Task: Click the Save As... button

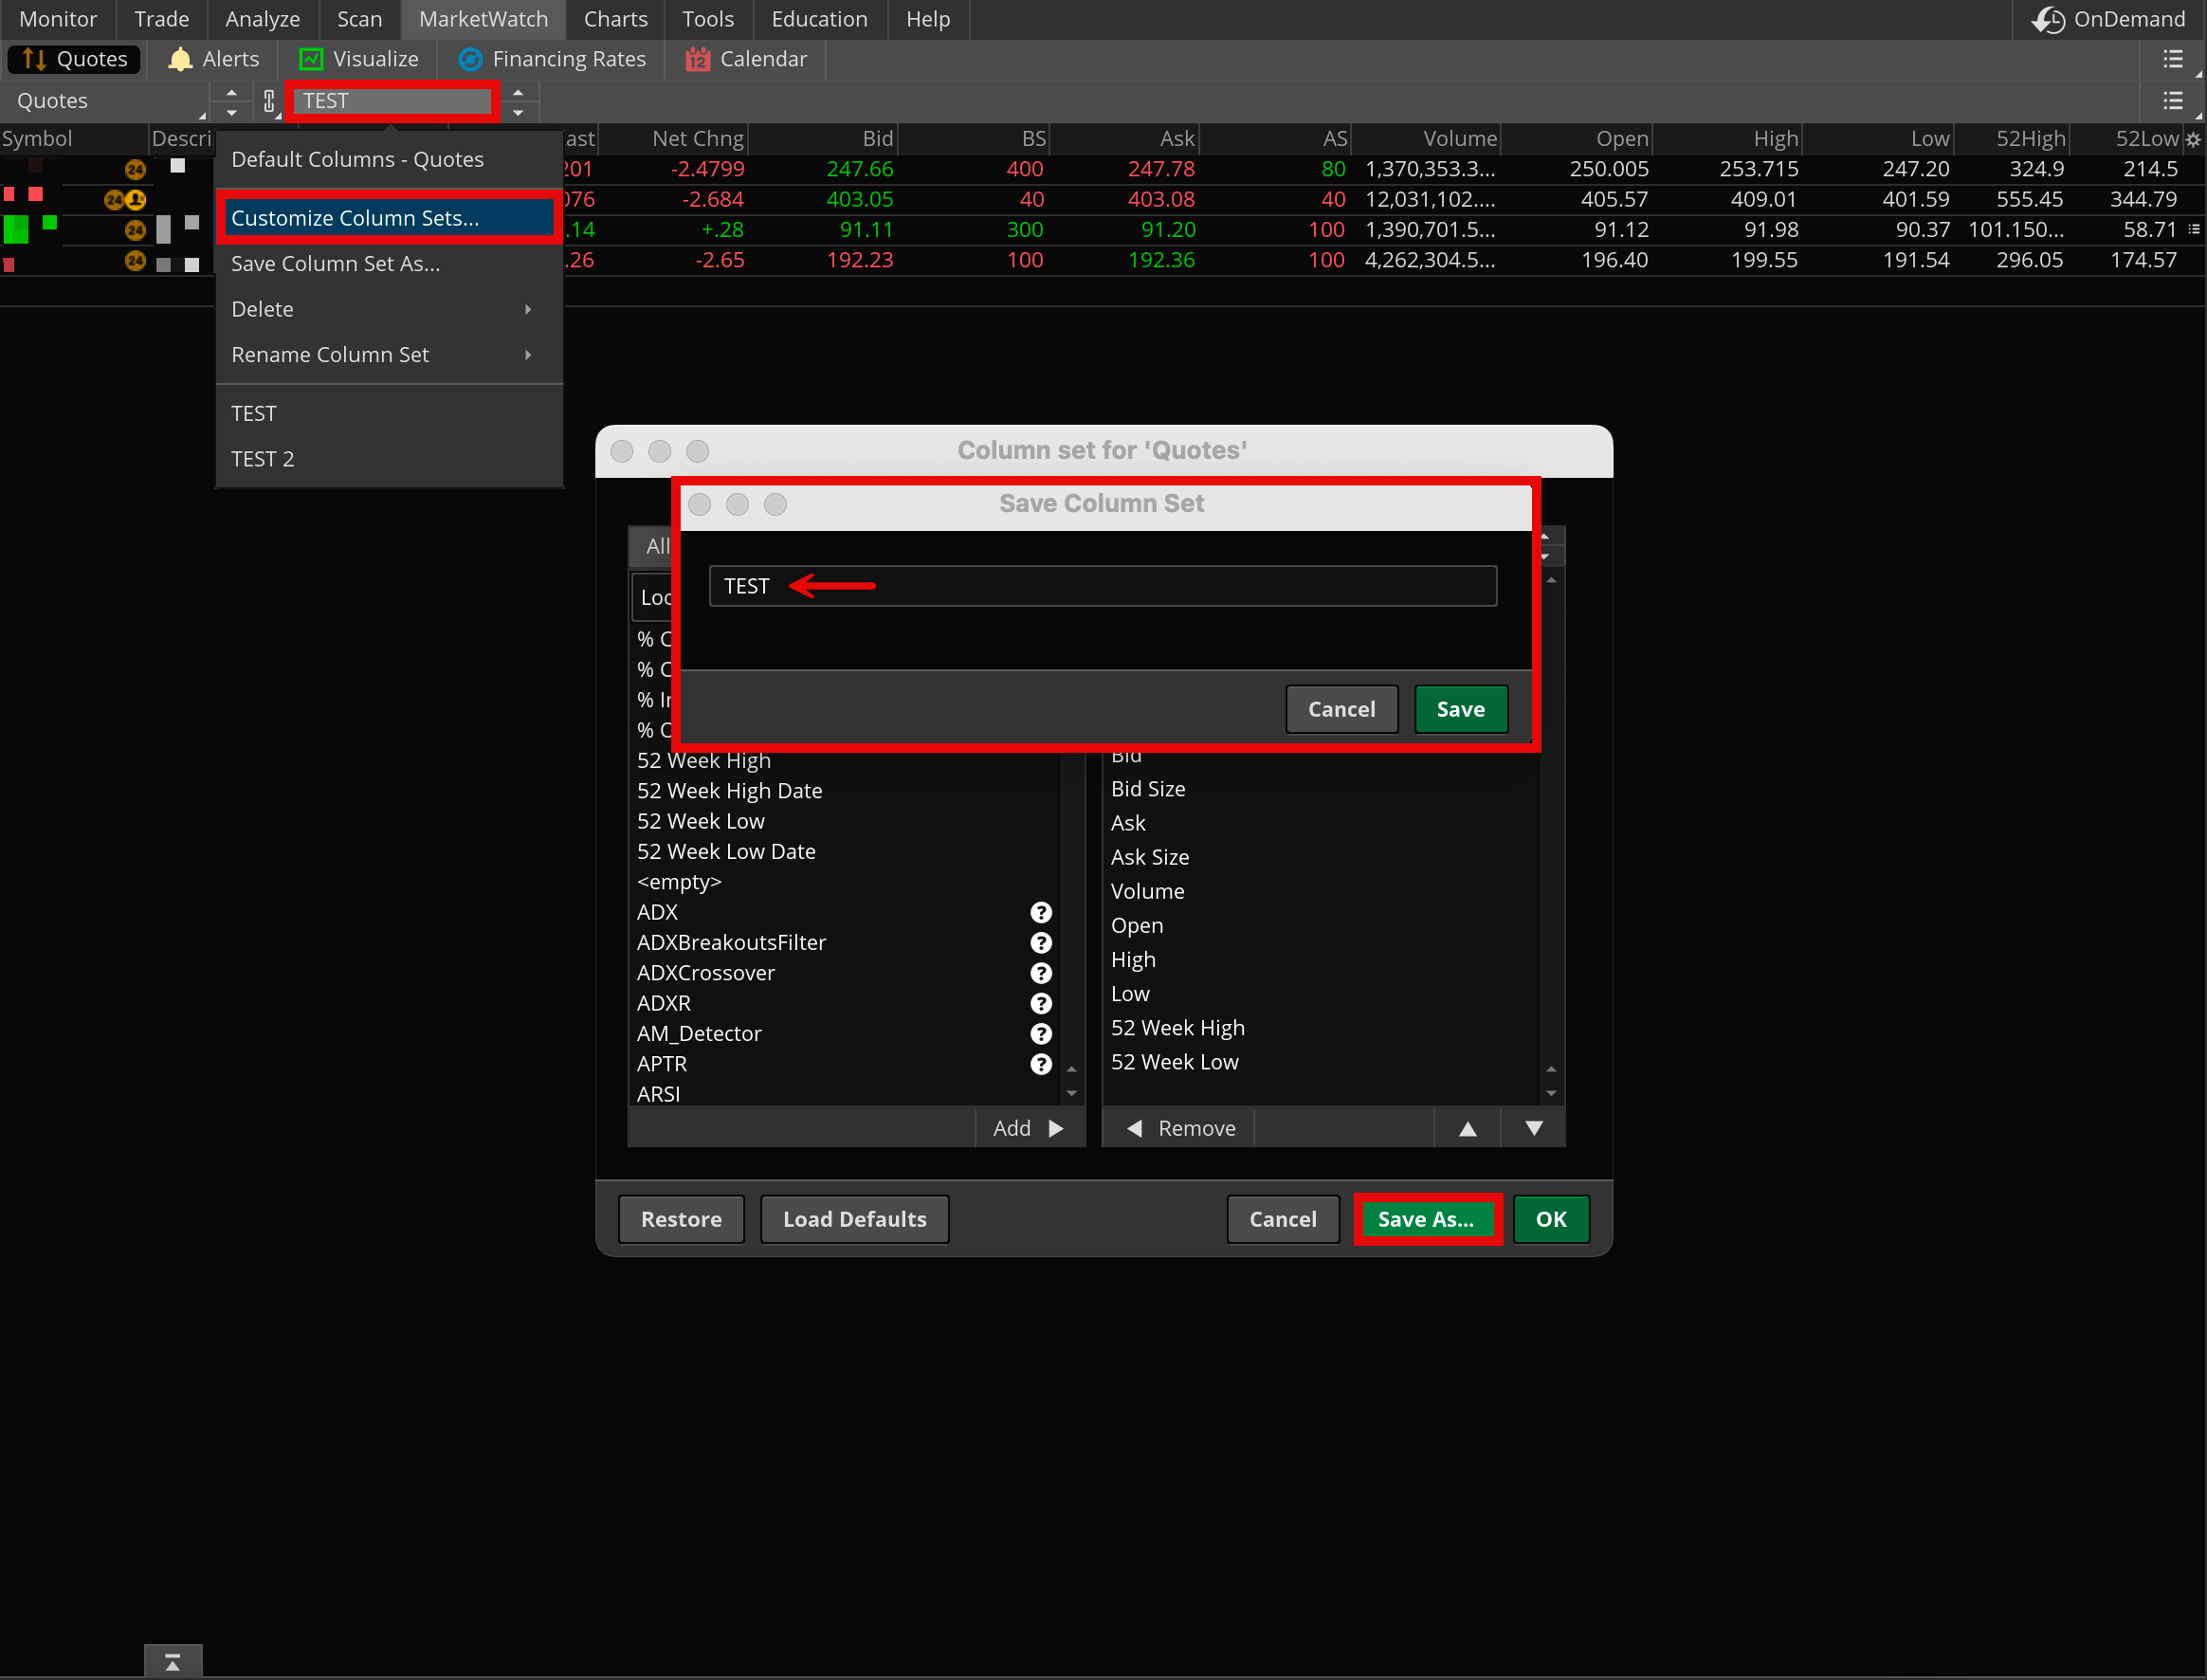Action: pos(1427,1219)
